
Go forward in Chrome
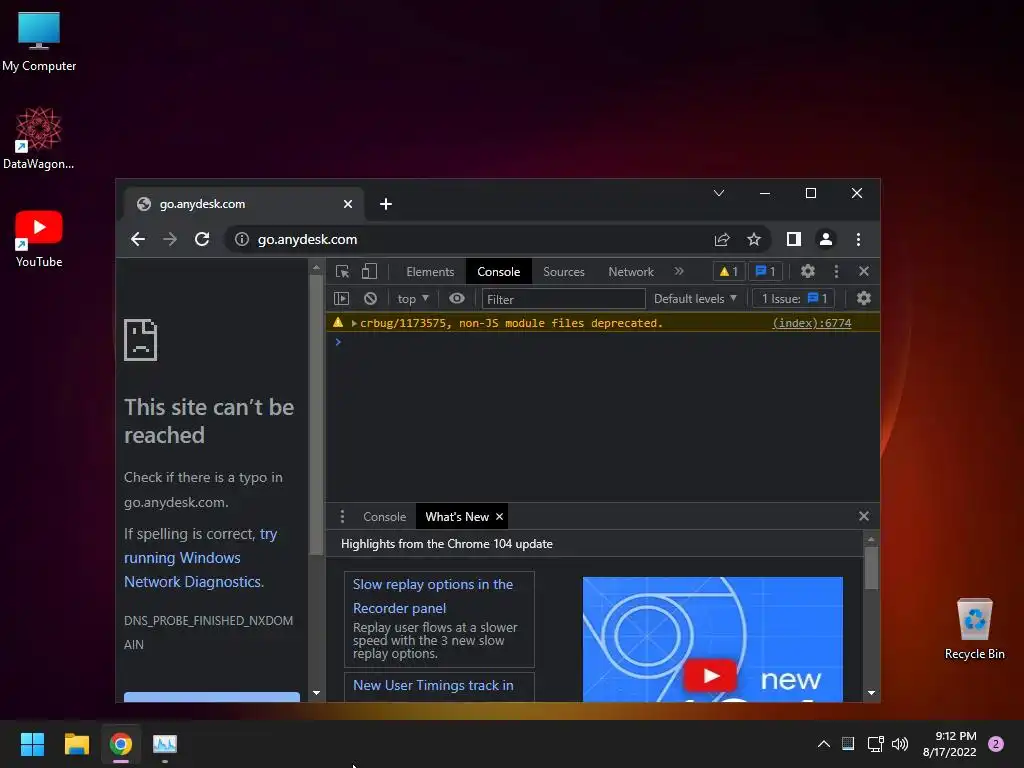(x=170, y=239)
